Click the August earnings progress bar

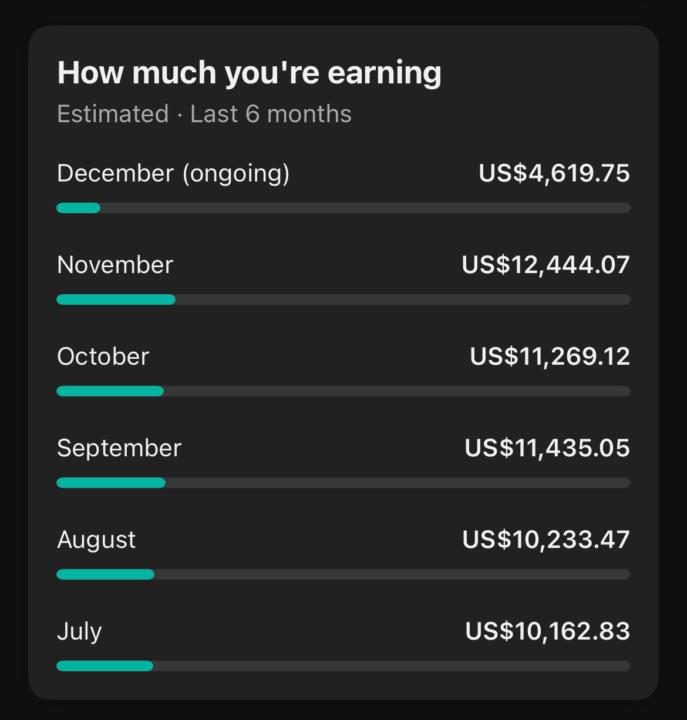[x=343, y=574]
